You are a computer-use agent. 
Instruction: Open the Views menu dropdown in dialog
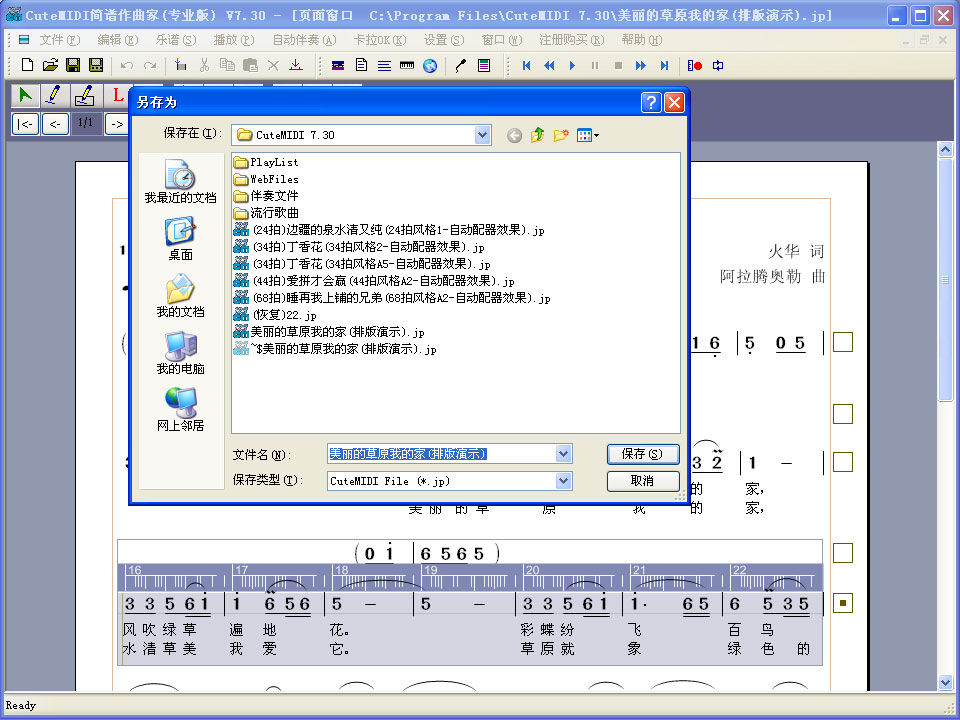(588, 135)
